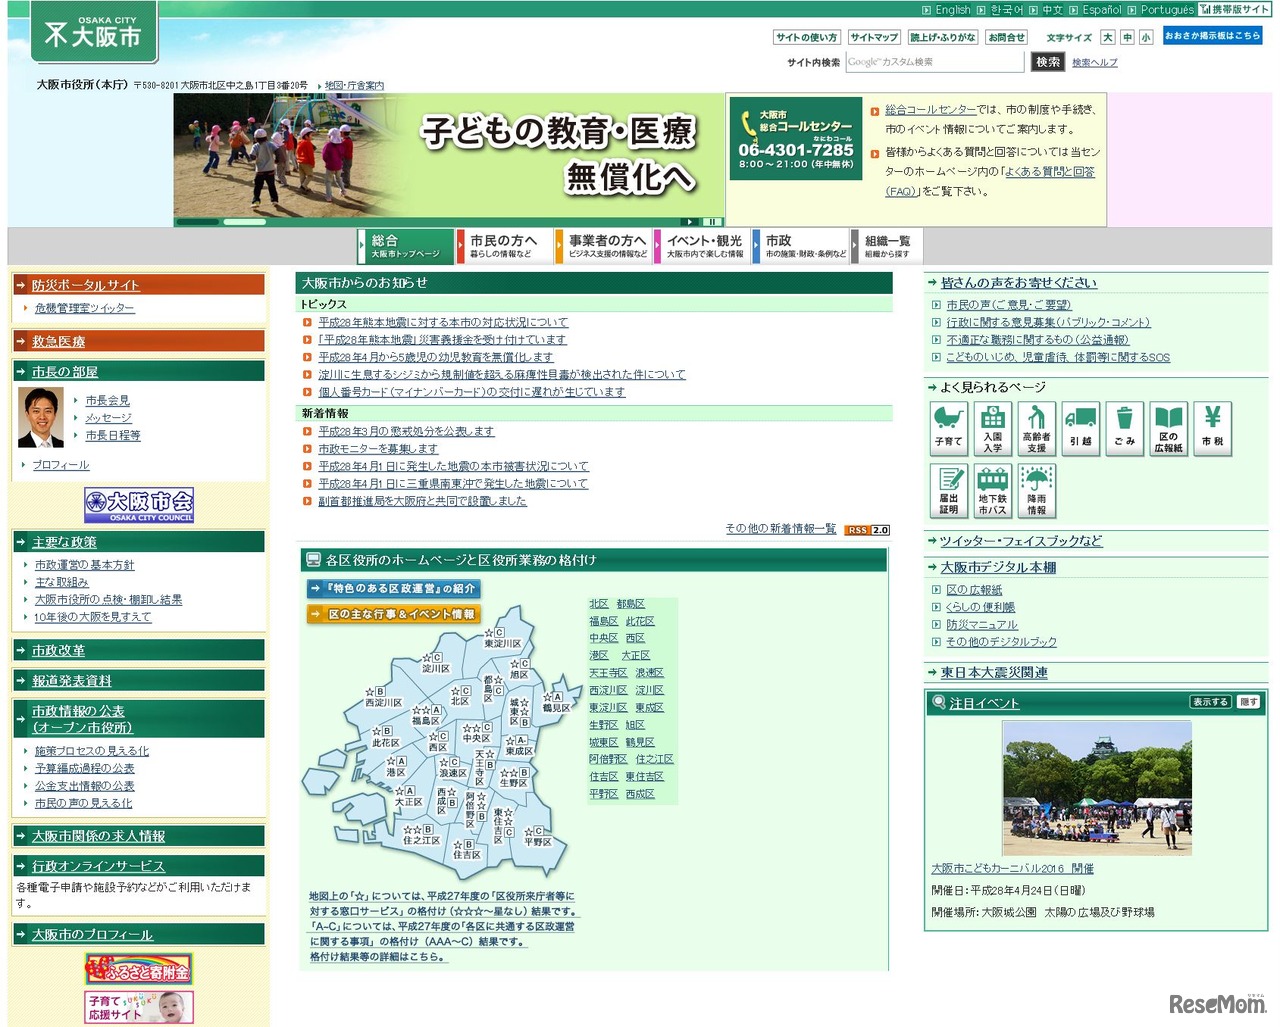Open the 降雨情報 rainfall umbrella icon

pos(1037,490)
